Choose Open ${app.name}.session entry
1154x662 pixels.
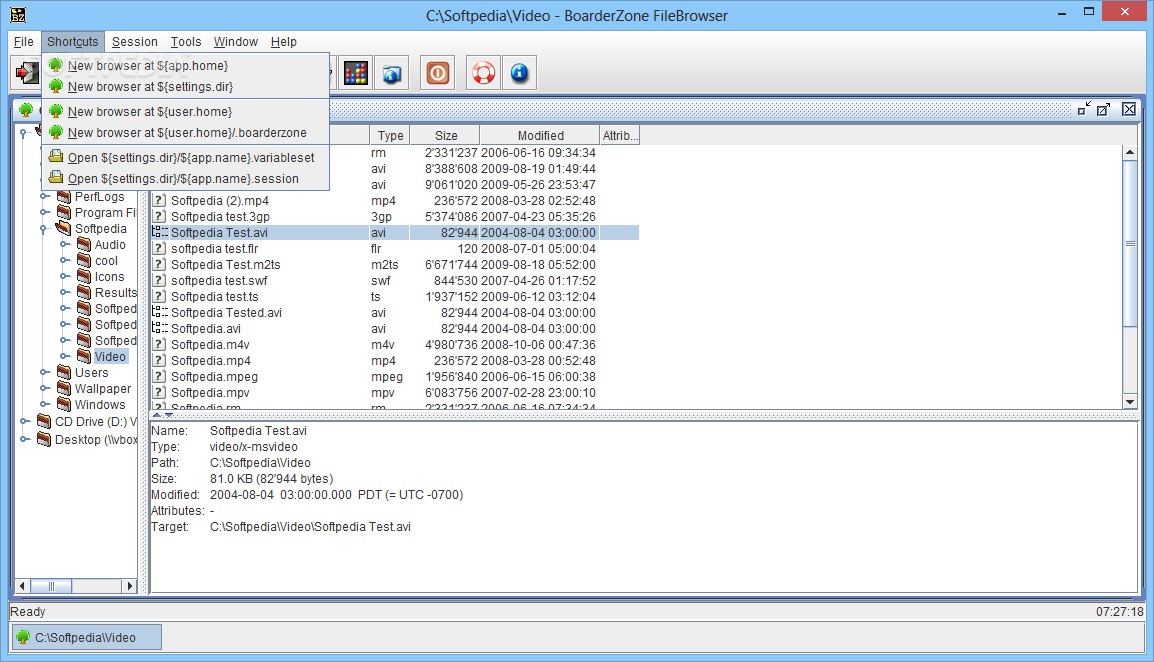(185, 179)
